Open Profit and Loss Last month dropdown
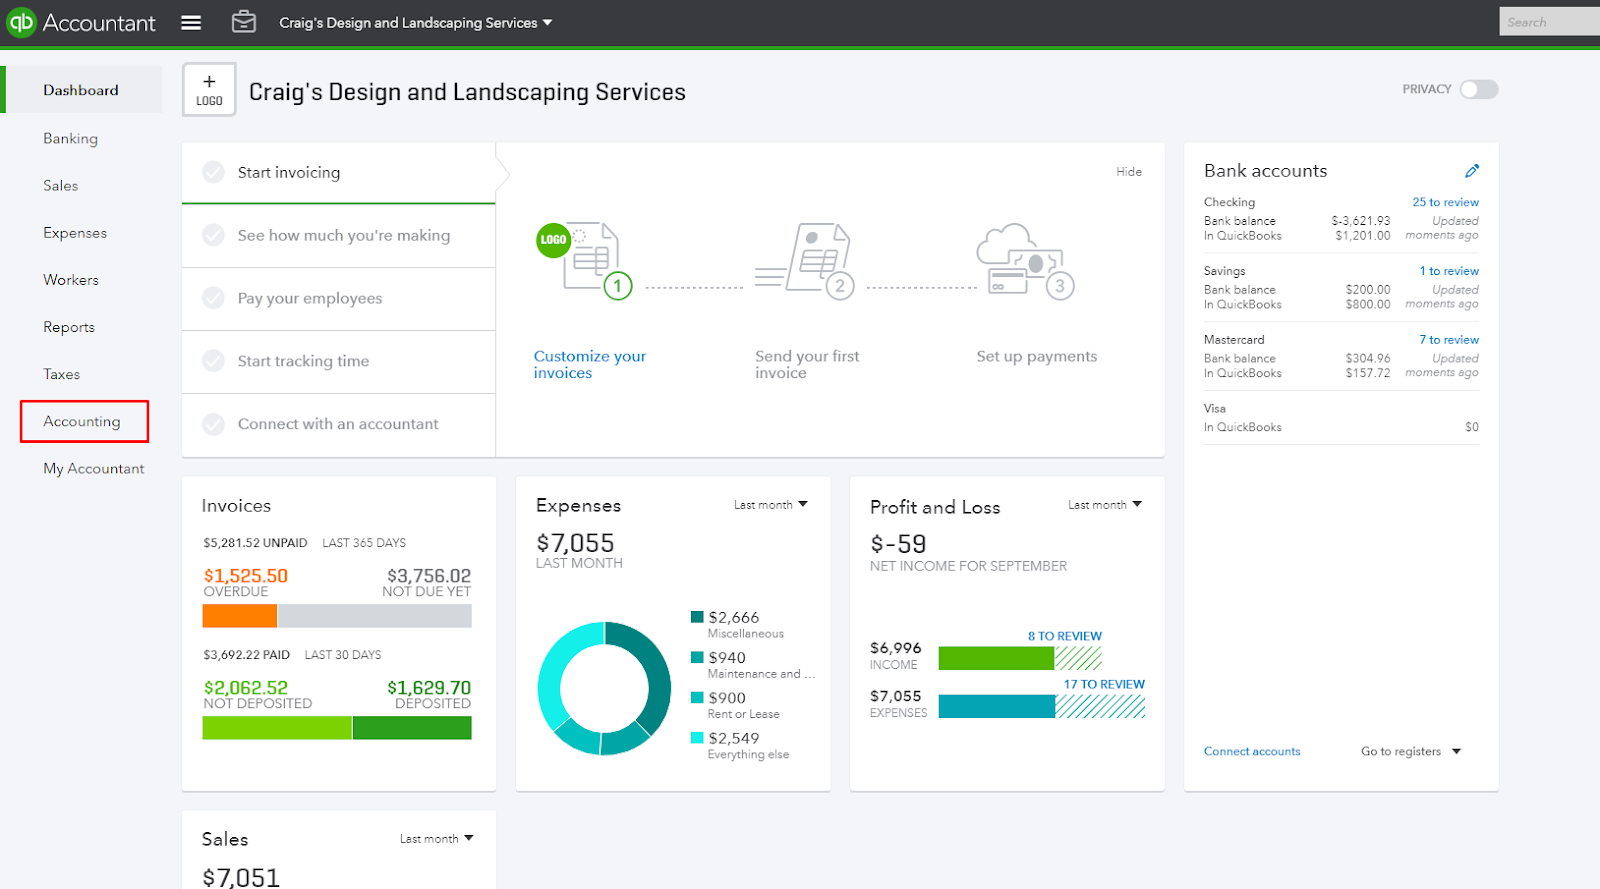The width and height of the screenshot is (1600, 889). point(1104,505)
